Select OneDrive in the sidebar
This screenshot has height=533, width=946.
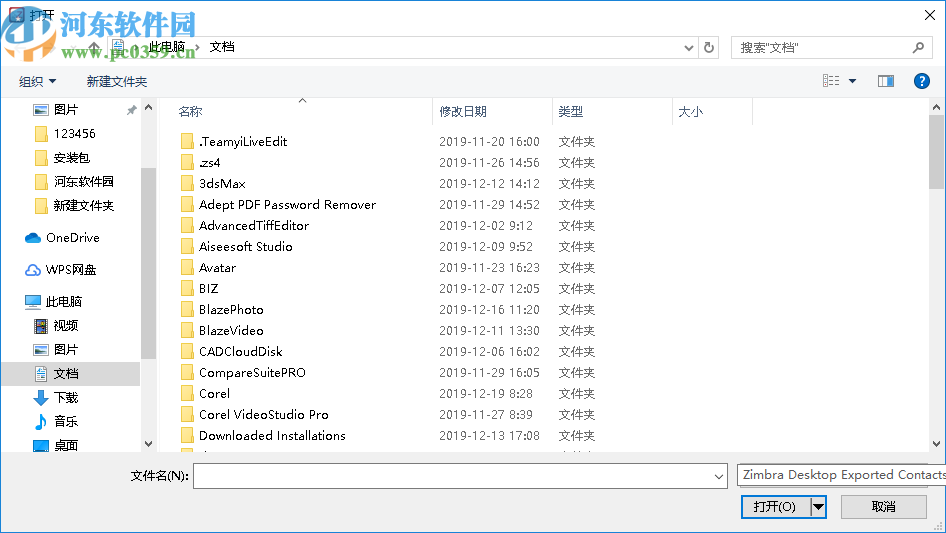62,238
